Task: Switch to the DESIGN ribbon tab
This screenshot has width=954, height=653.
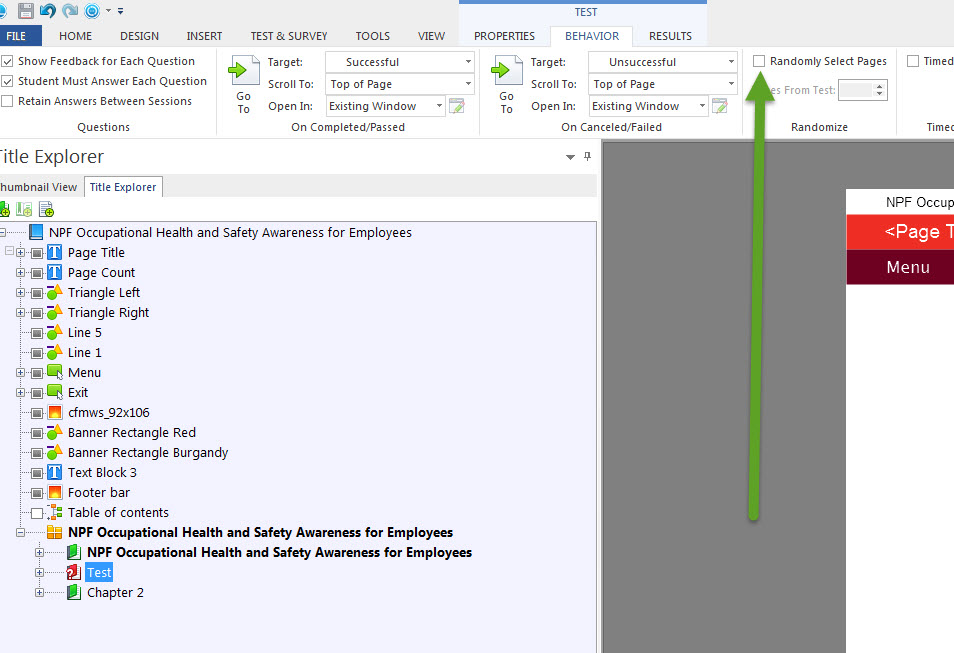Action: [139, 36]
